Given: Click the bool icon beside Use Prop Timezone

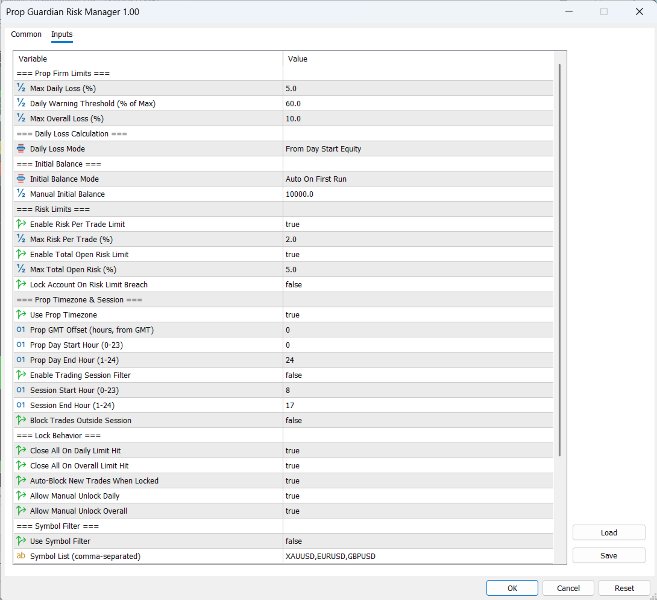Looking at the screenshot, I should pos(21,314).
